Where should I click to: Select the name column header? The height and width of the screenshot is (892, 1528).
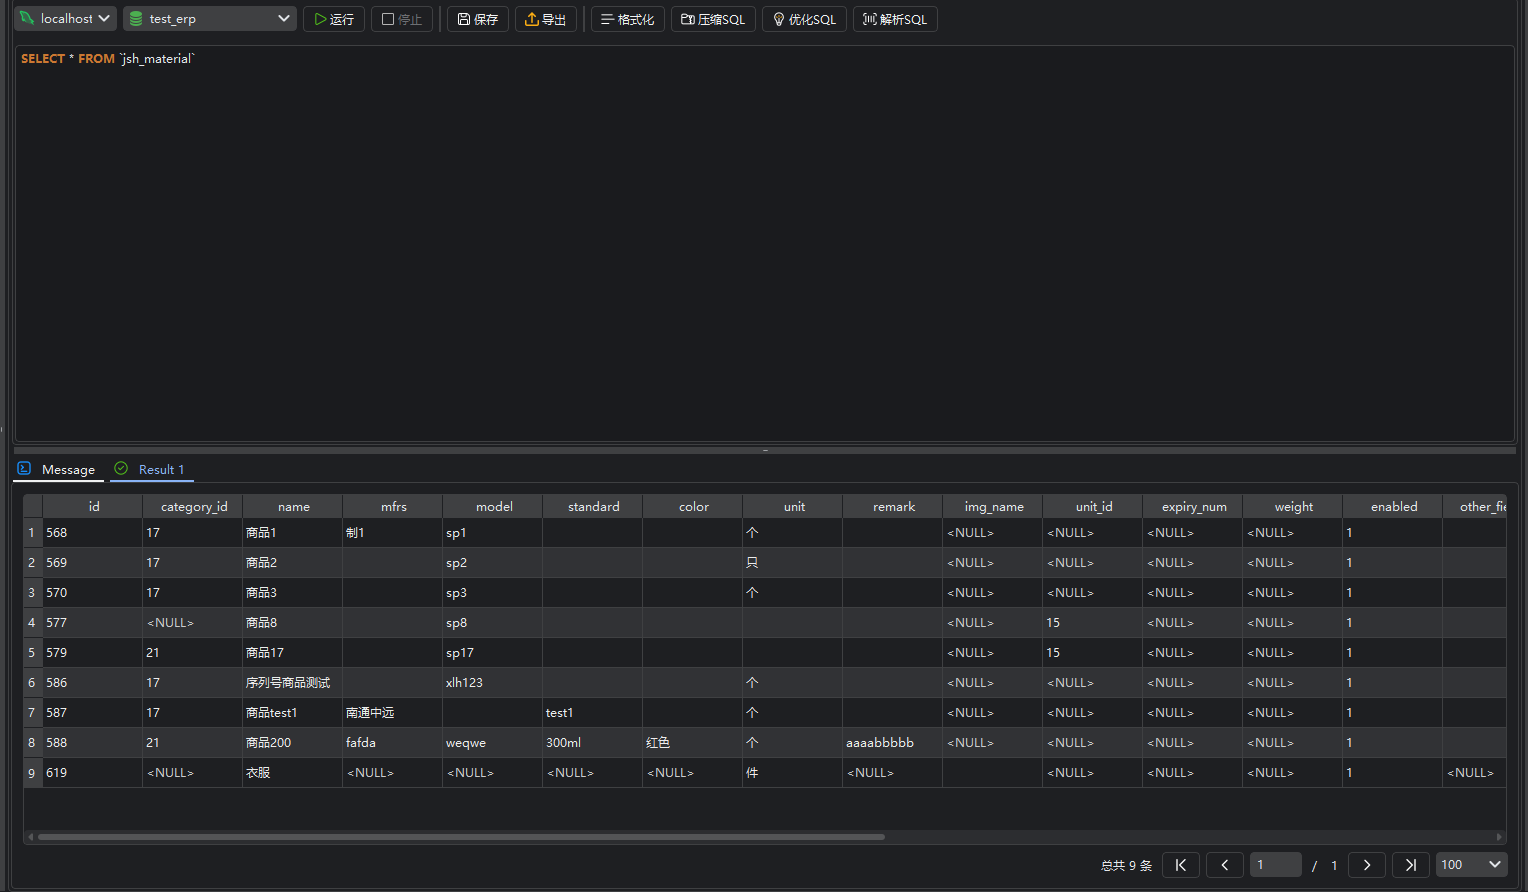point(293,506)
